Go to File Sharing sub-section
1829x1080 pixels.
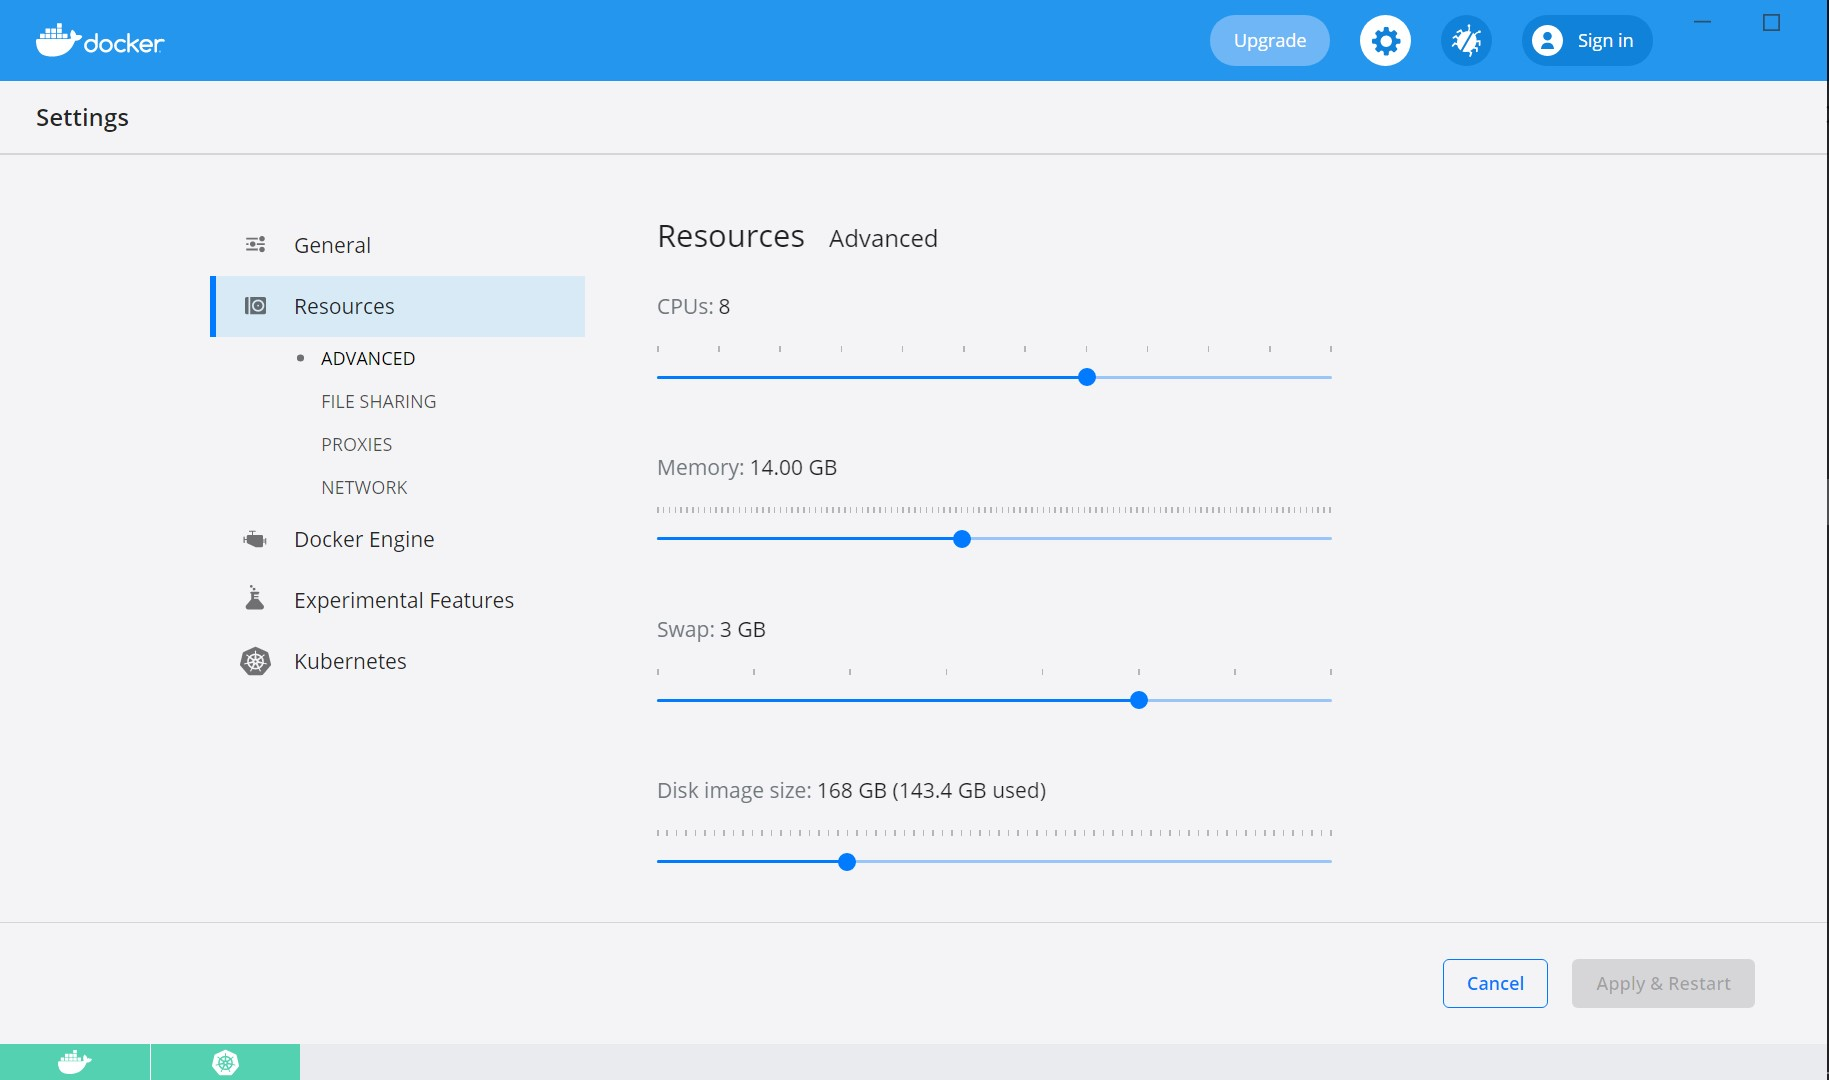click(378, 401)
